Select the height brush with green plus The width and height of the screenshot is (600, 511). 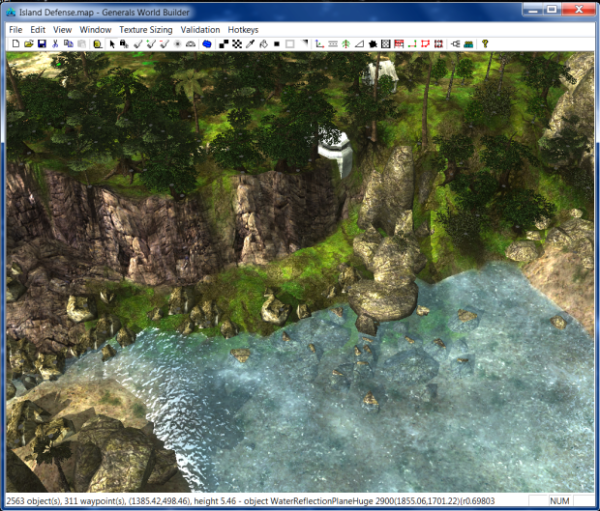151,44
